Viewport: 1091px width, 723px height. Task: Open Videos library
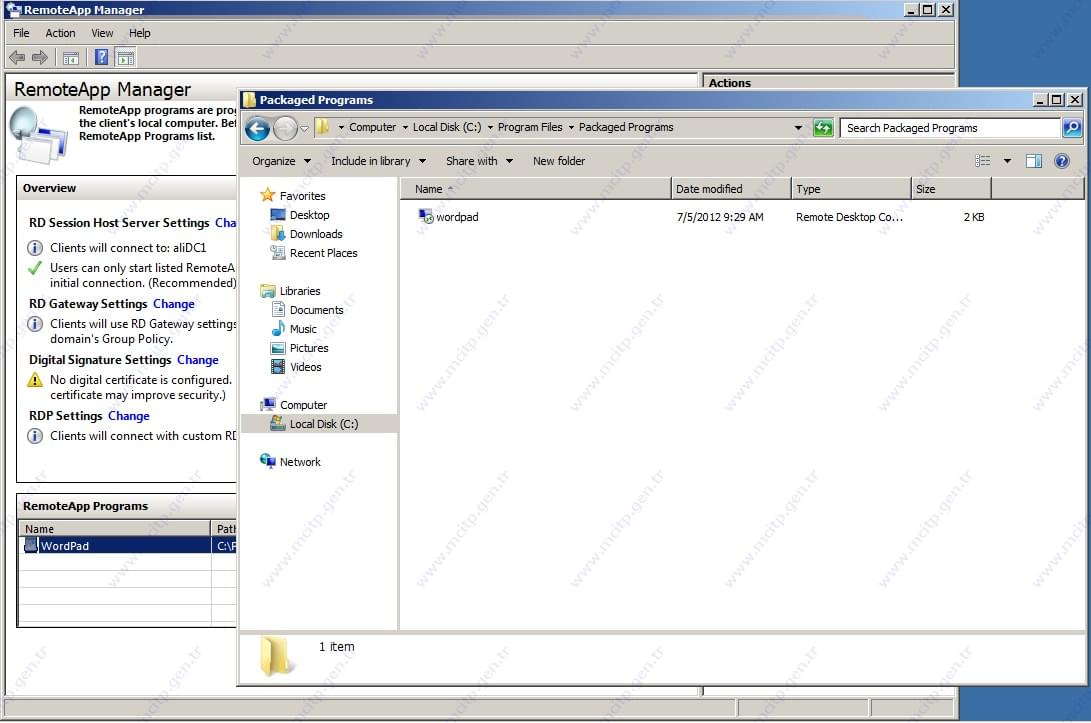pos(305,367)
